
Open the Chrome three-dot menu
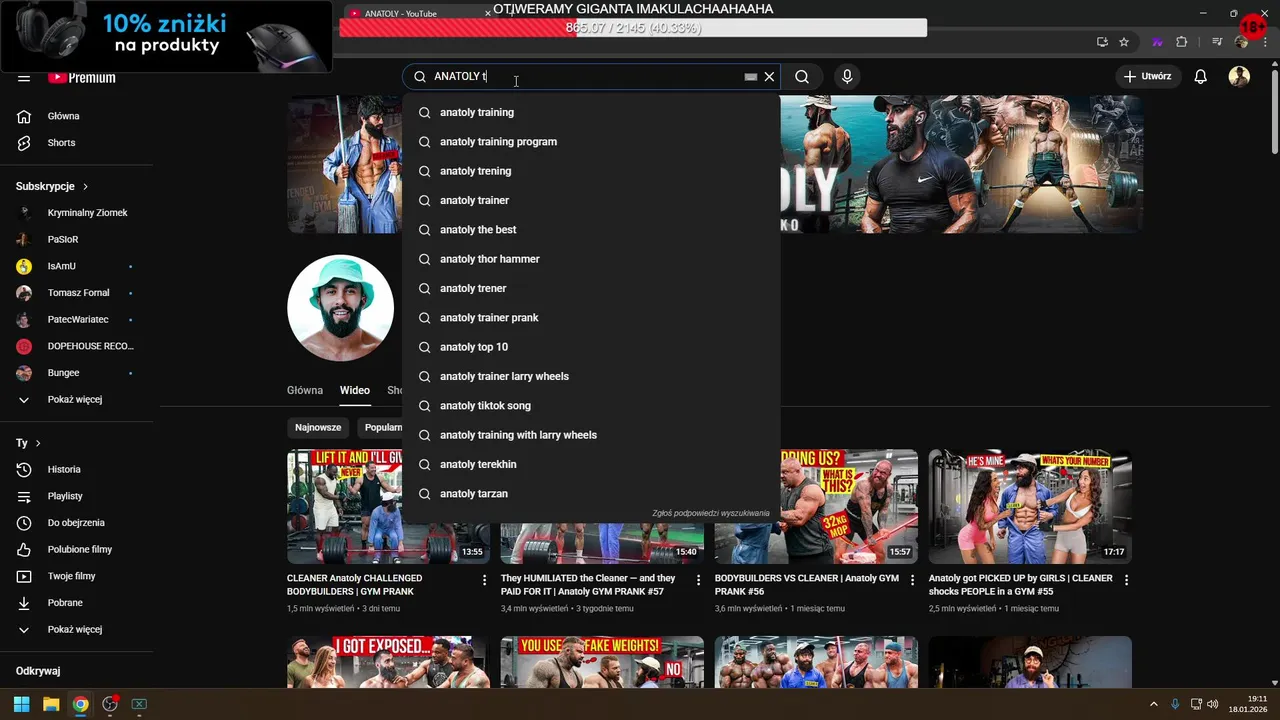1266,42
